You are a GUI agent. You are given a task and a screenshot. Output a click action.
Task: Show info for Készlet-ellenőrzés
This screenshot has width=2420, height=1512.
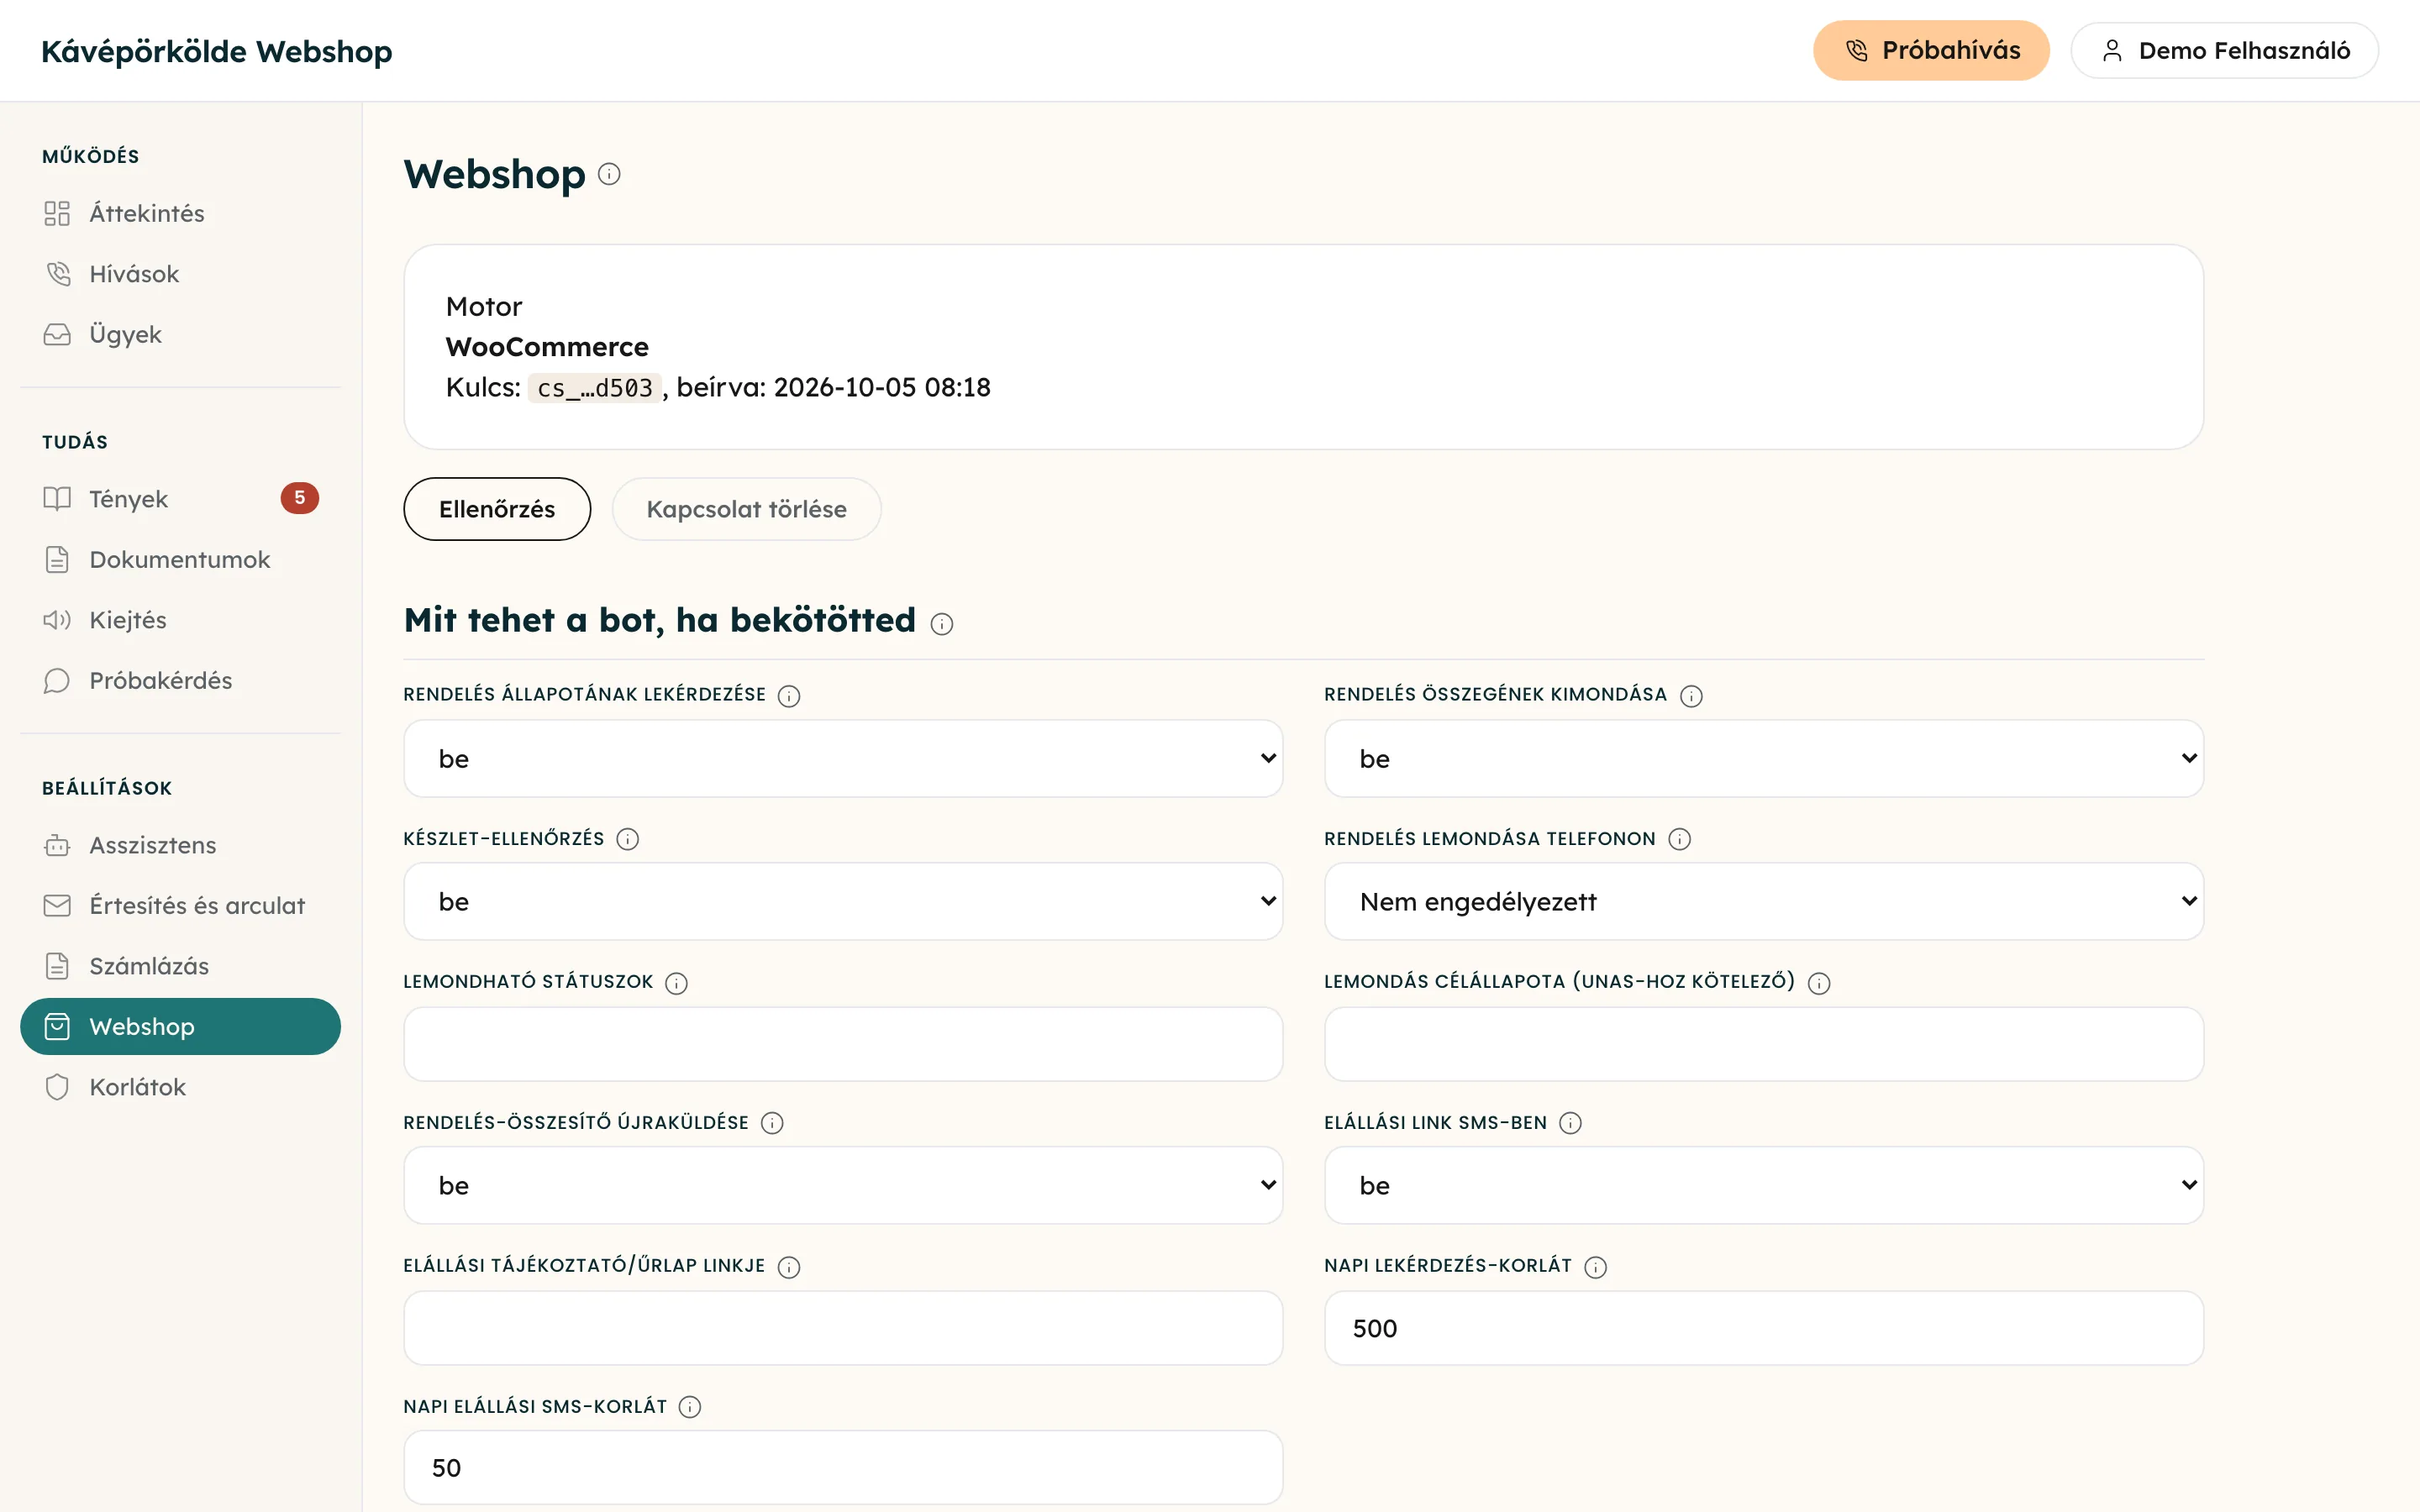click(x=628, y=839)
